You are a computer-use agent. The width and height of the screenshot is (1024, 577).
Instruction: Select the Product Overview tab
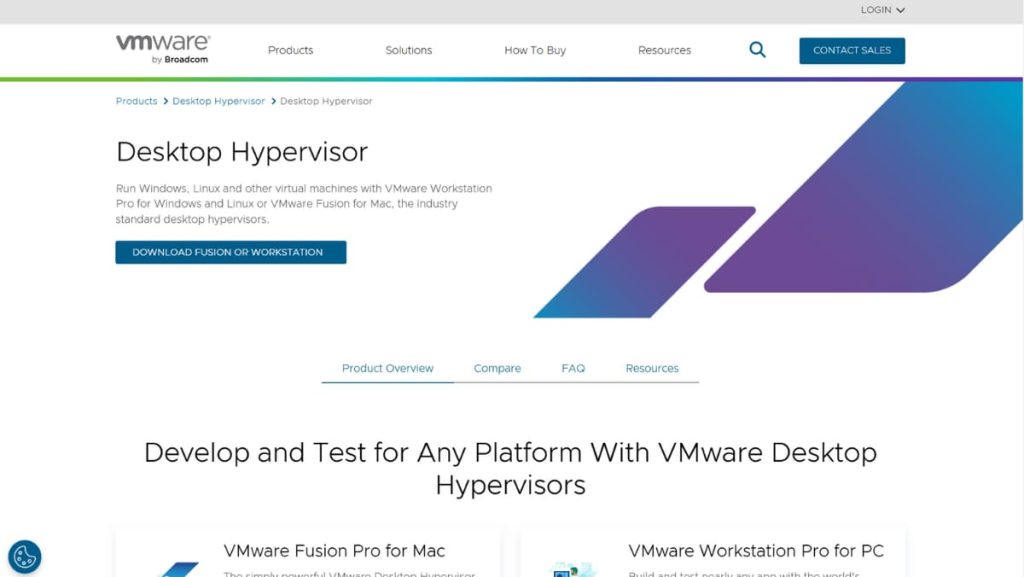point(387,368)
